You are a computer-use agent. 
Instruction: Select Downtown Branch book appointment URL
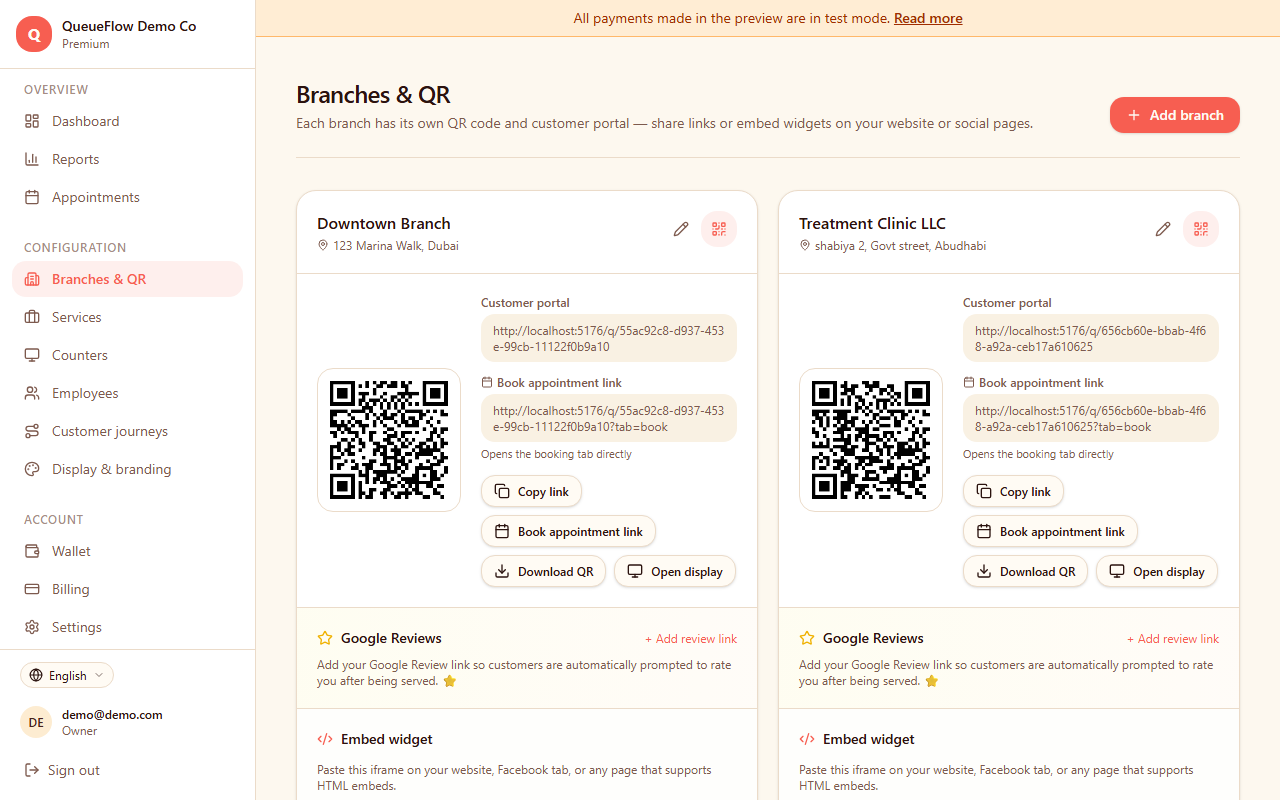[609, 419]
